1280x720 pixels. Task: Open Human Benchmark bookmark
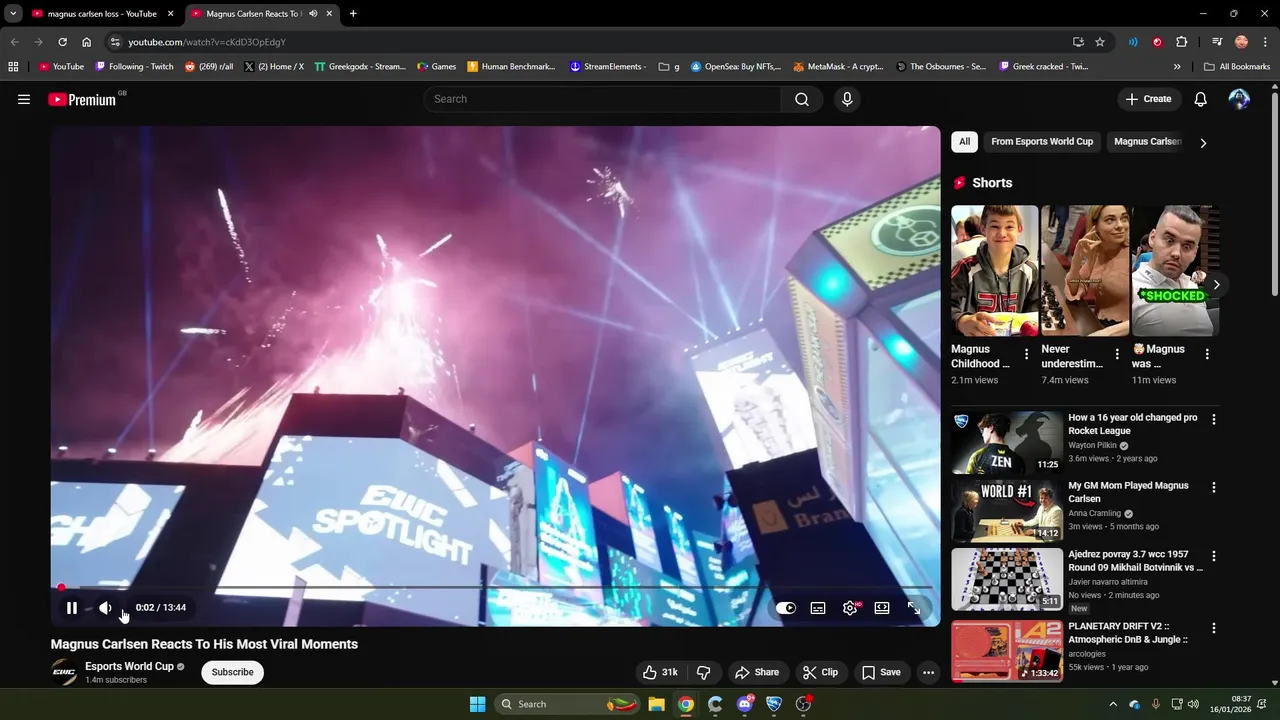(x=511, y=67)
